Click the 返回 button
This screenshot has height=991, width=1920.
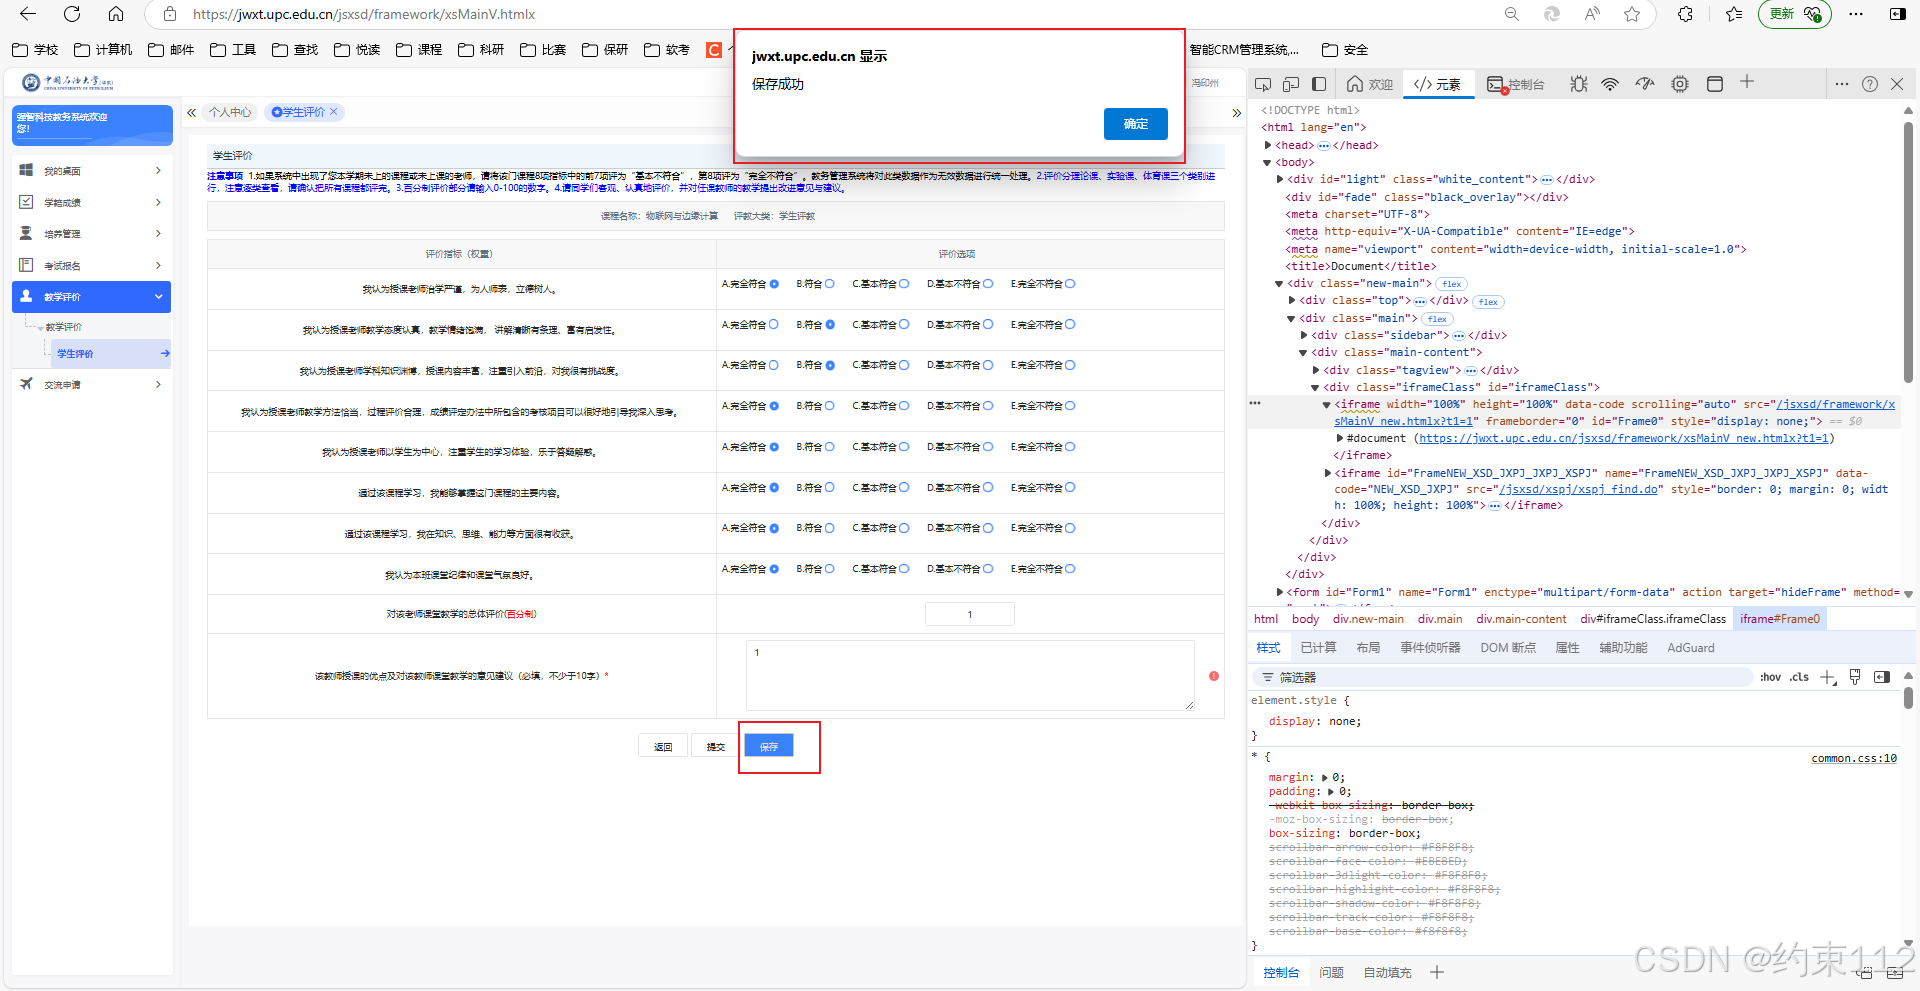pyautogui.click(x=663, y=746)
